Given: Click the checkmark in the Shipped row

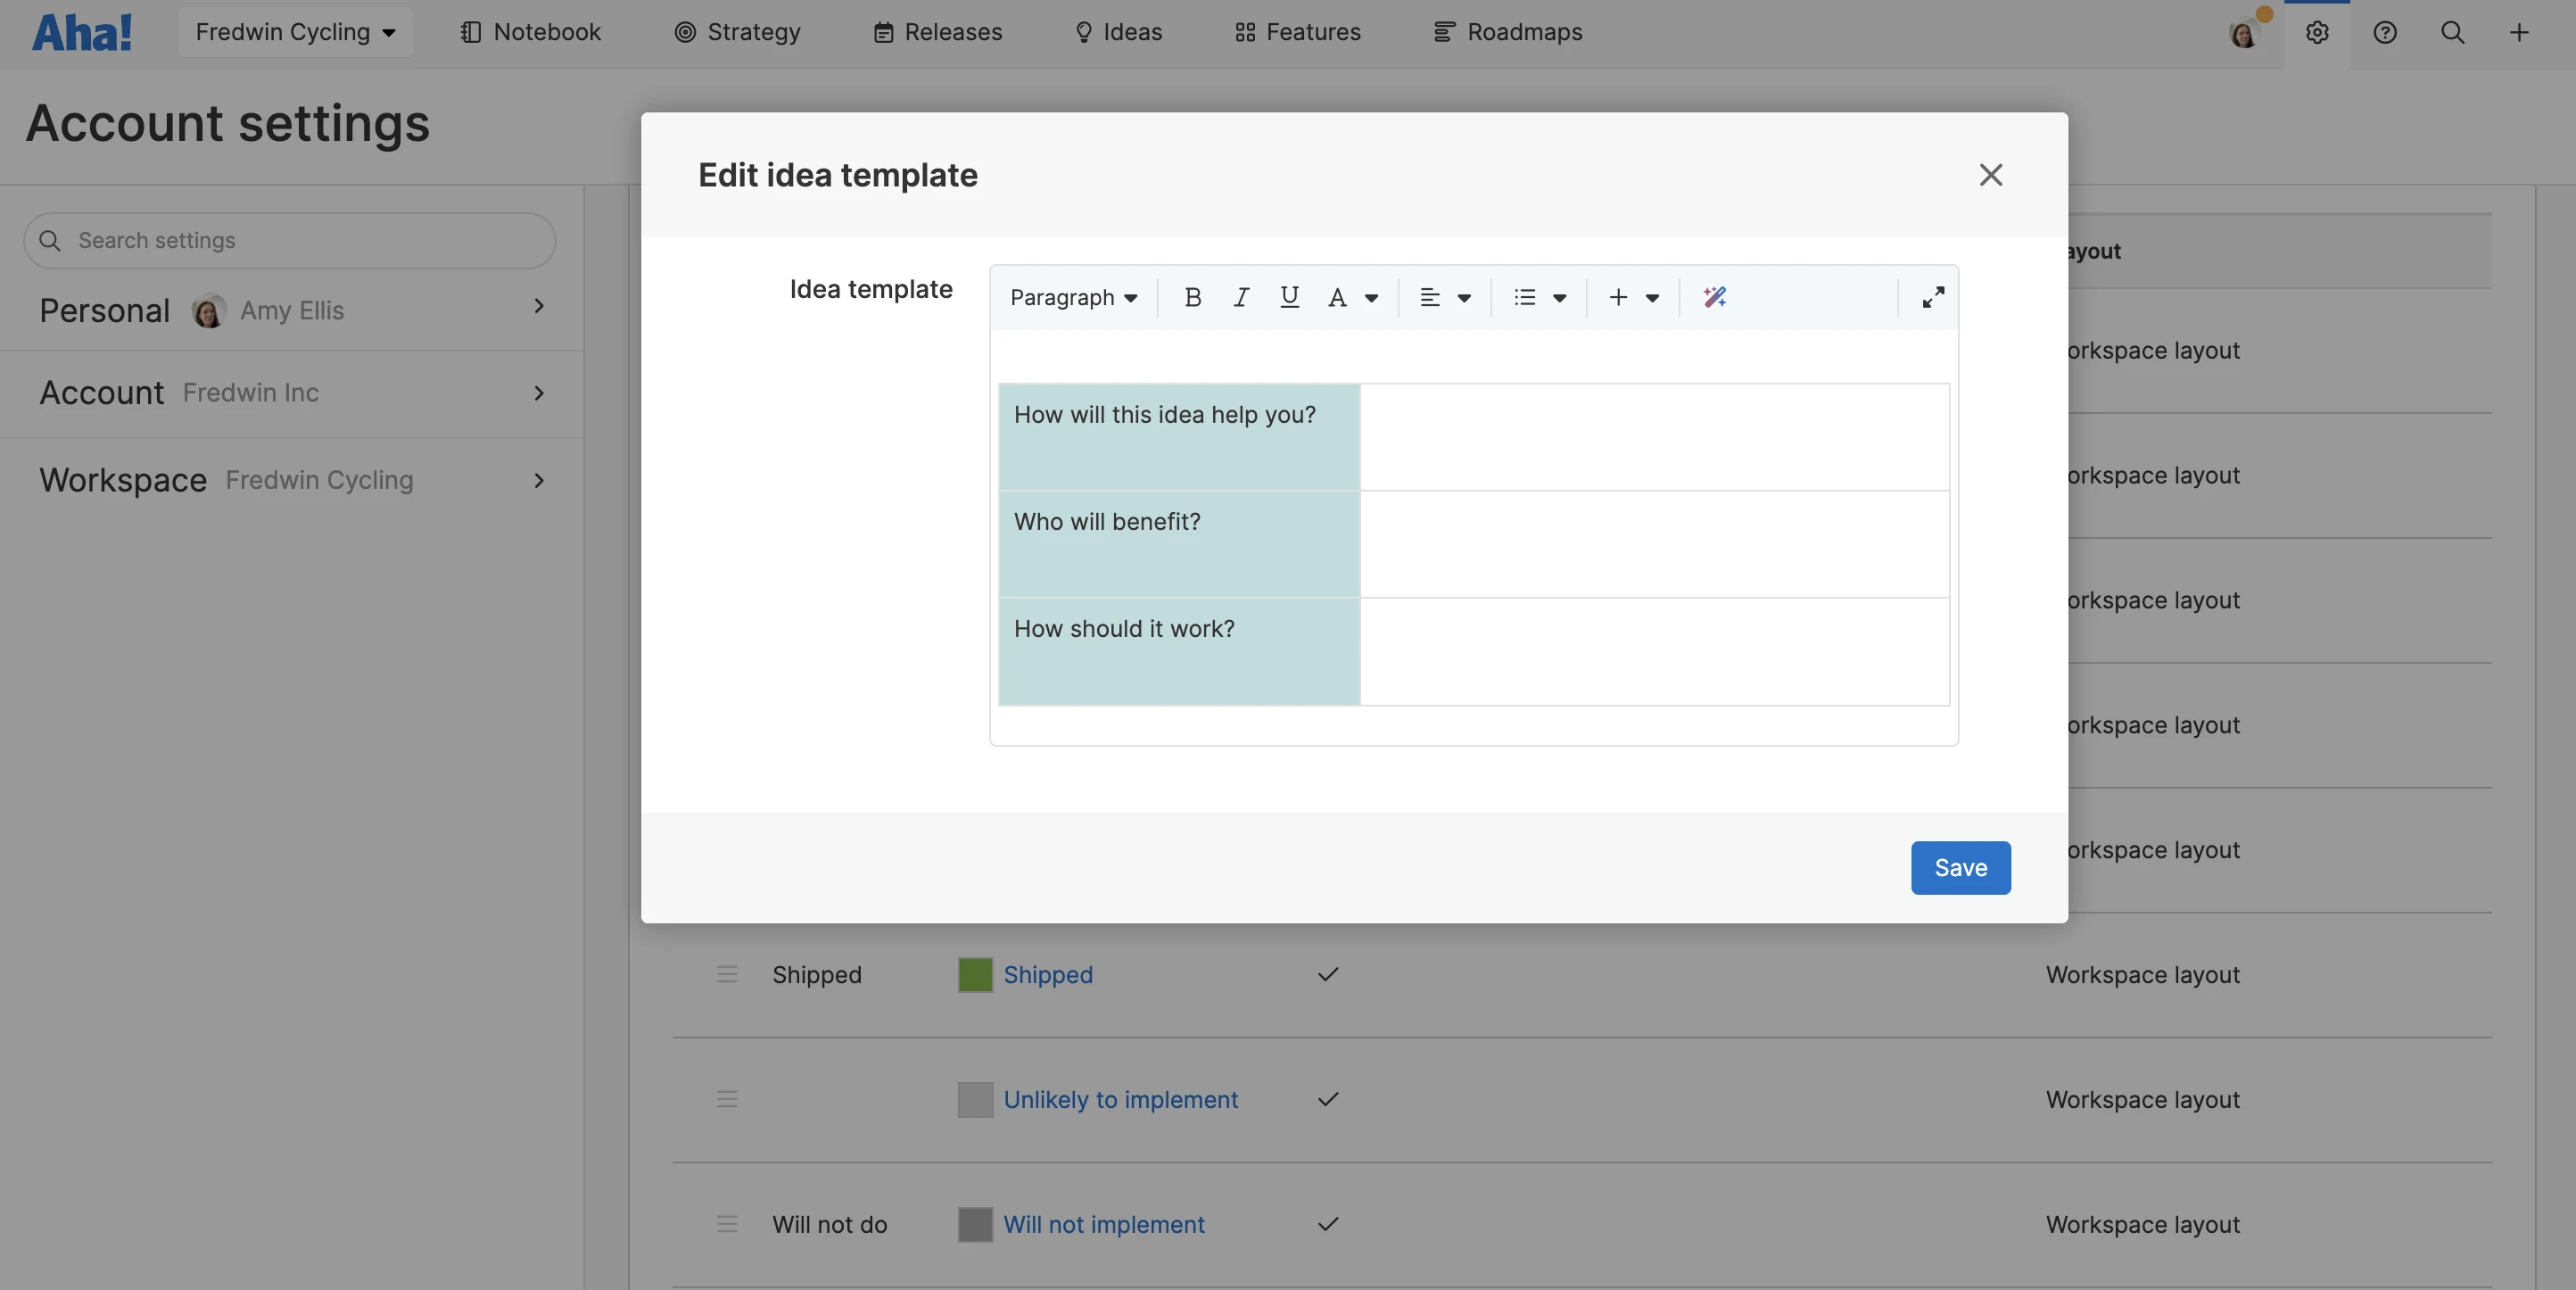Looking at the screenshot, I should (x=1327, y=974).
